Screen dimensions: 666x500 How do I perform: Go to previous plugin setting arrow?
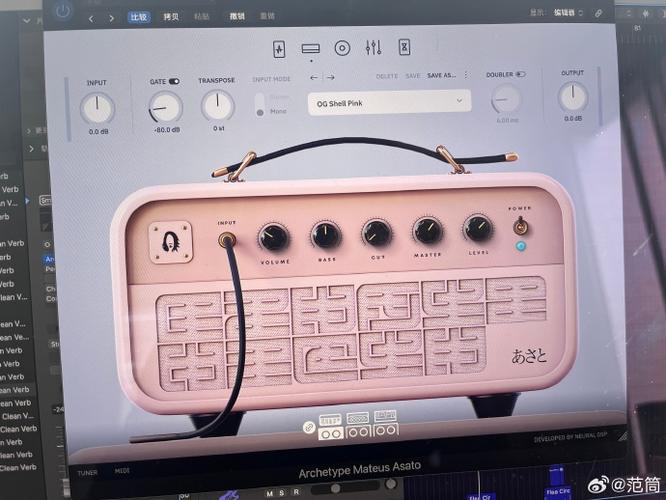[x=91, y=18]
